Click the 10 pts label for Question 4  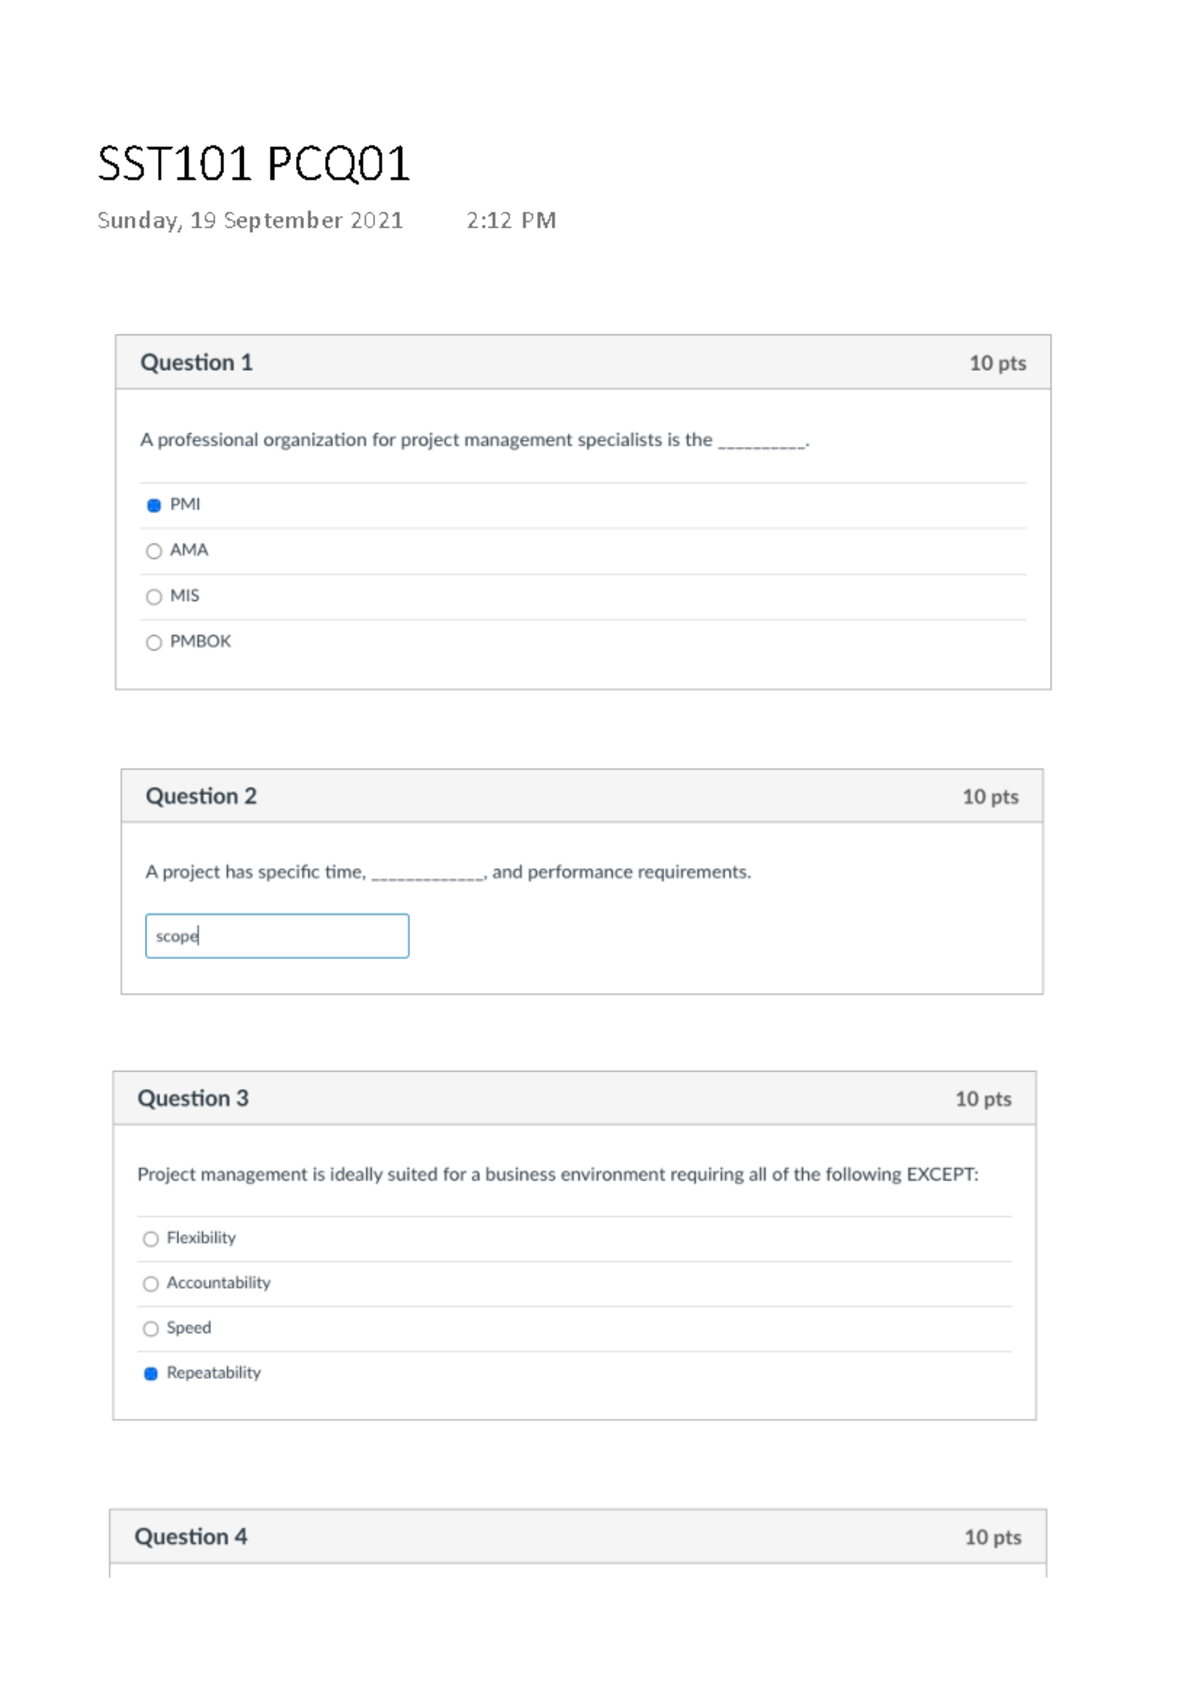992,1538
